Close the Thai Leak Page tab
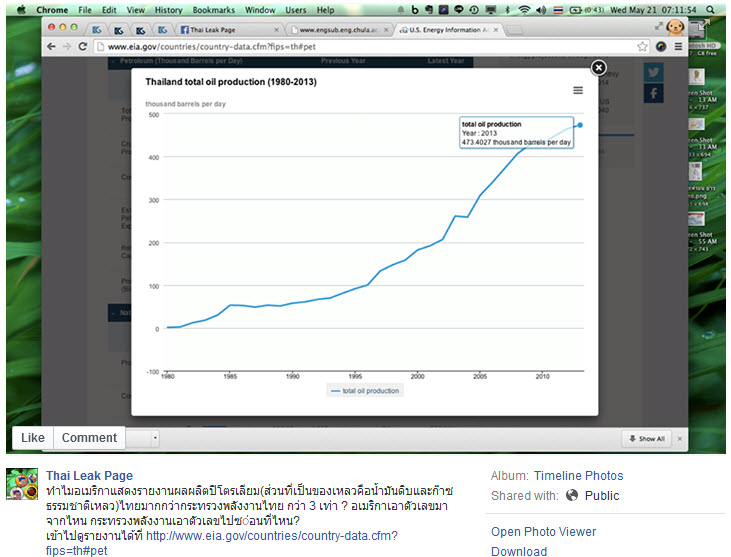This screenshot has width=731, height=557. [x=276, y=30]
